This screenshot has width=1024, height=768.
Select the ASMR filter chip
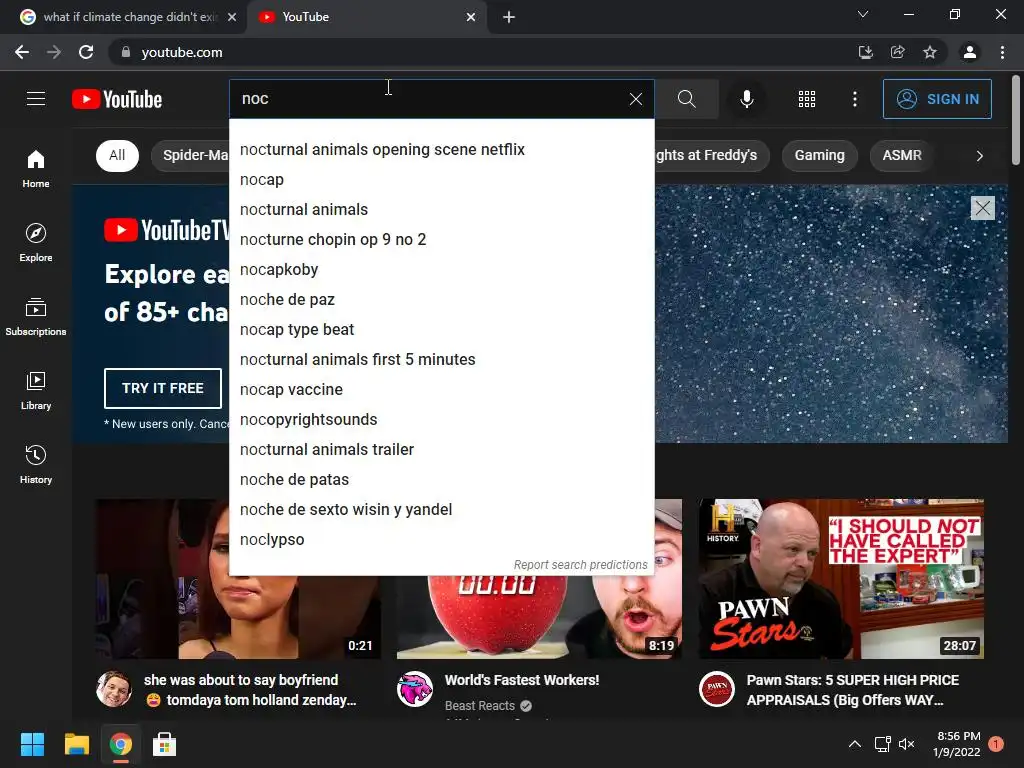click(x=902, y=155)
